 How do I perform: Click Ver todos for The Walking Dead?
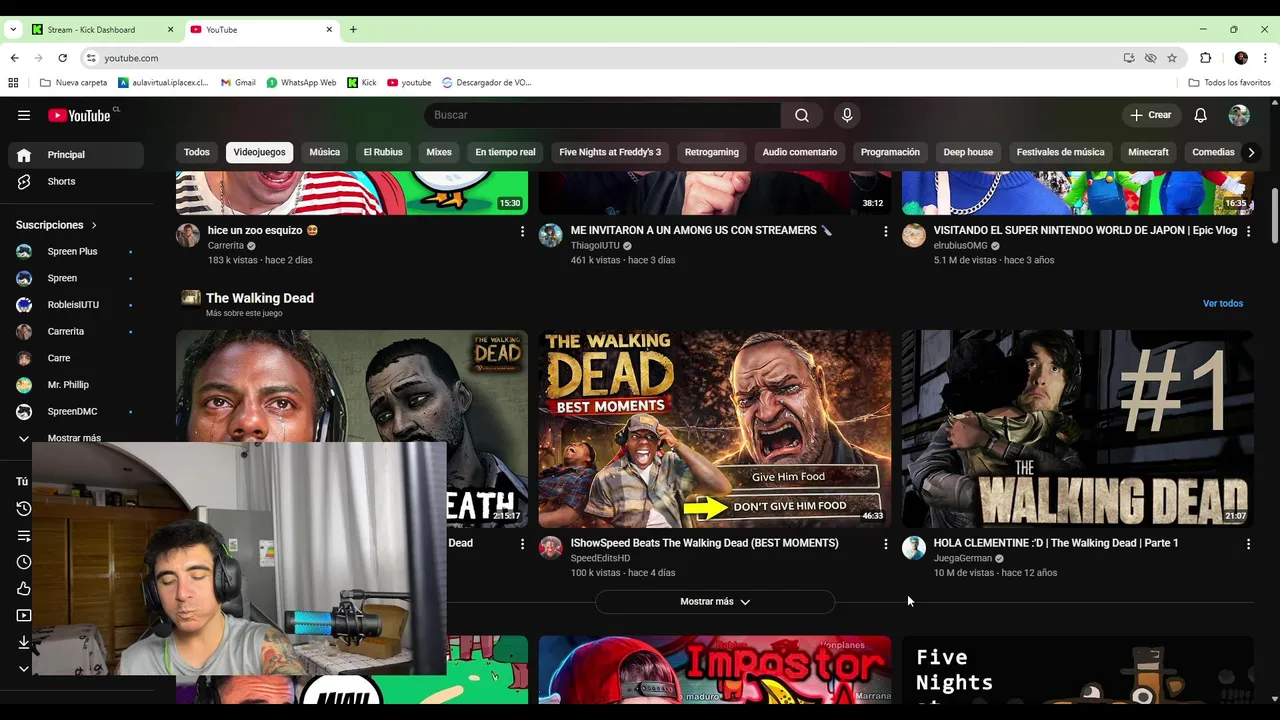[x=1223, y=303]
